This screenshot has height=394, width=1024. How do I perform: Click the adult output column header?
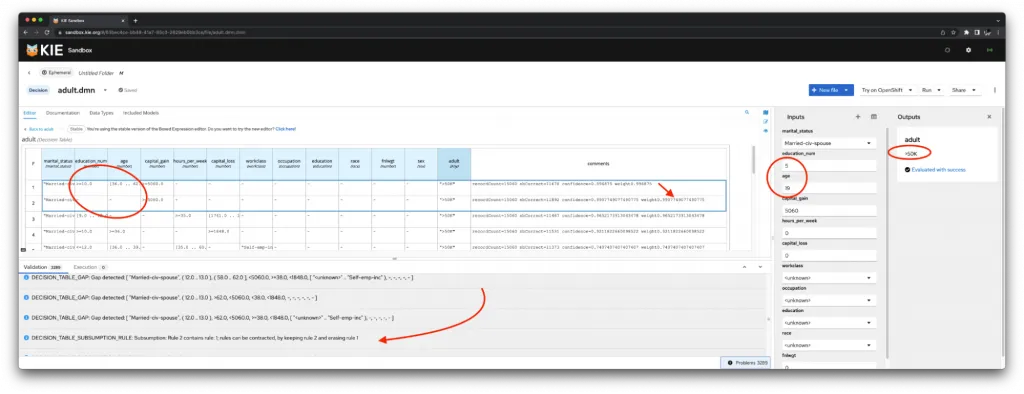454,163
